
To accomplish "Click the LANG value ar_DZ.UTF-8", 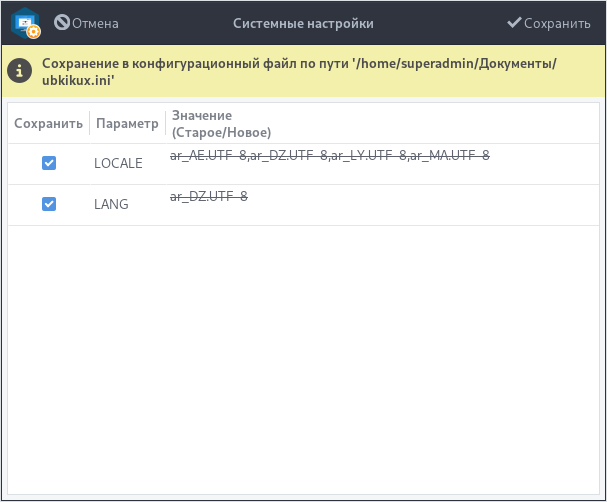I will coord(209,197).
